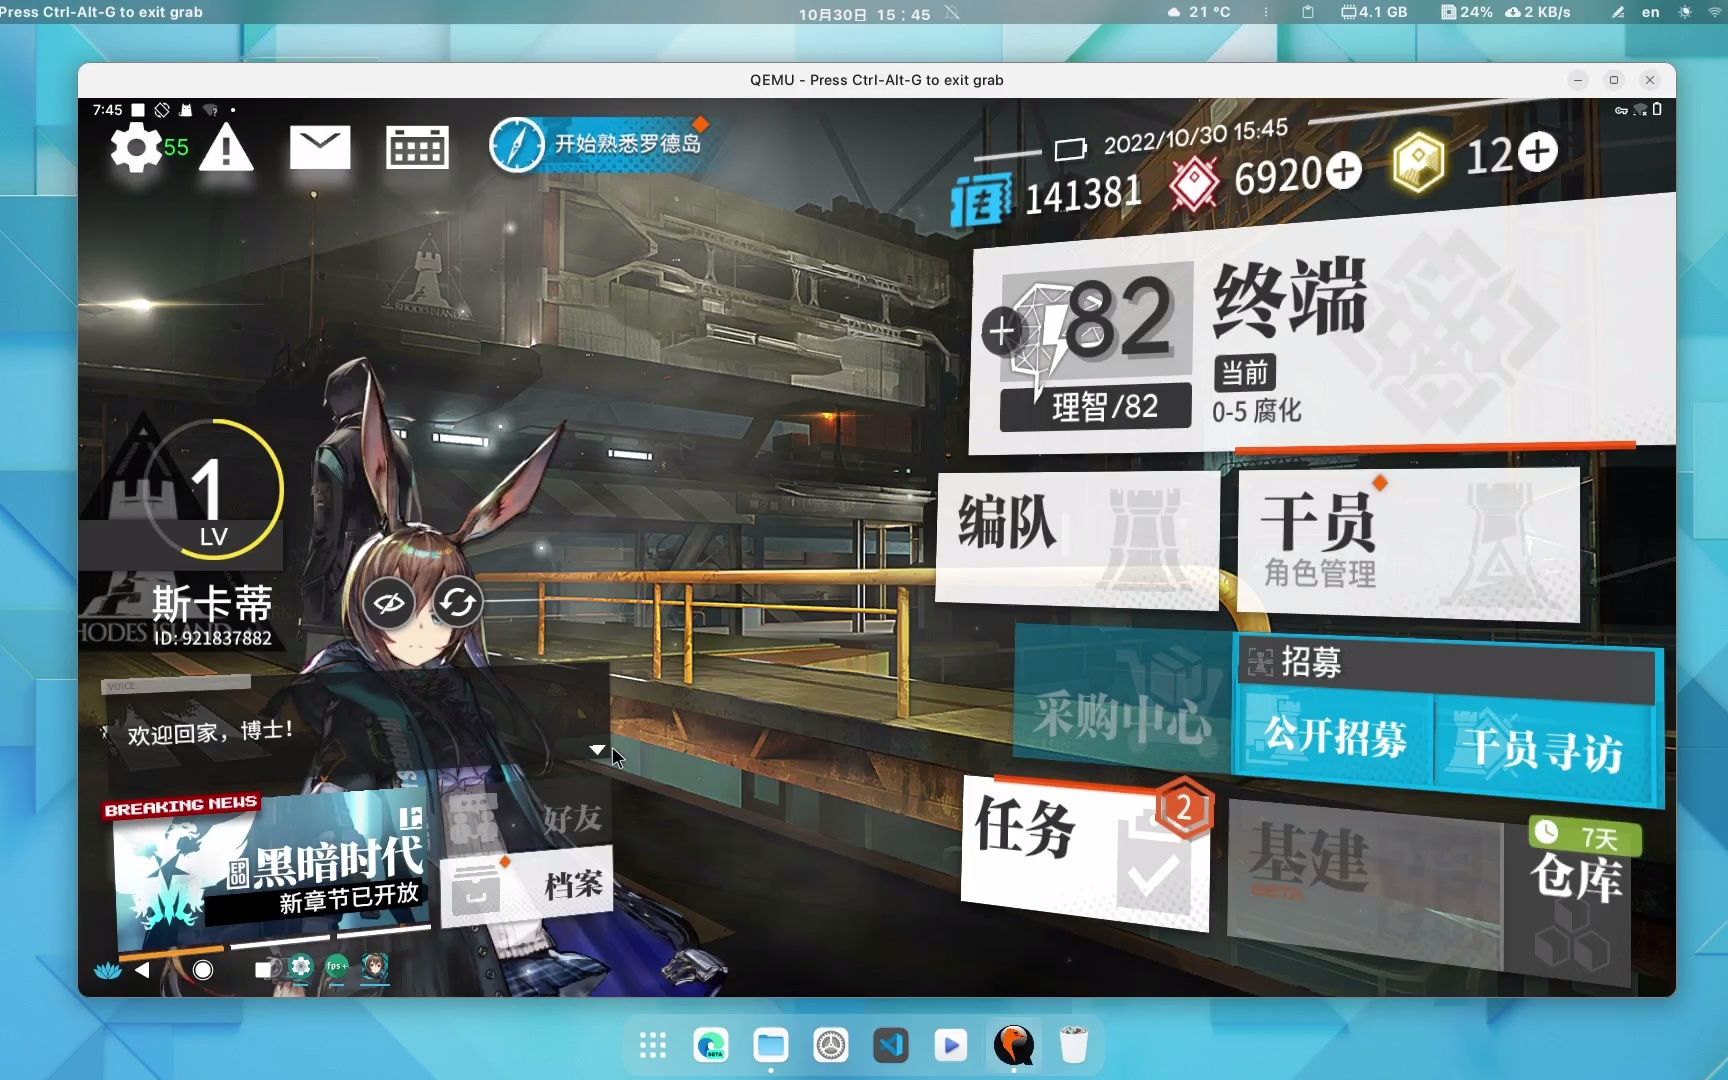Add sanity with the plus near 82
The height and width of the screenshot is (1080, 1728).
point(1001,331)
